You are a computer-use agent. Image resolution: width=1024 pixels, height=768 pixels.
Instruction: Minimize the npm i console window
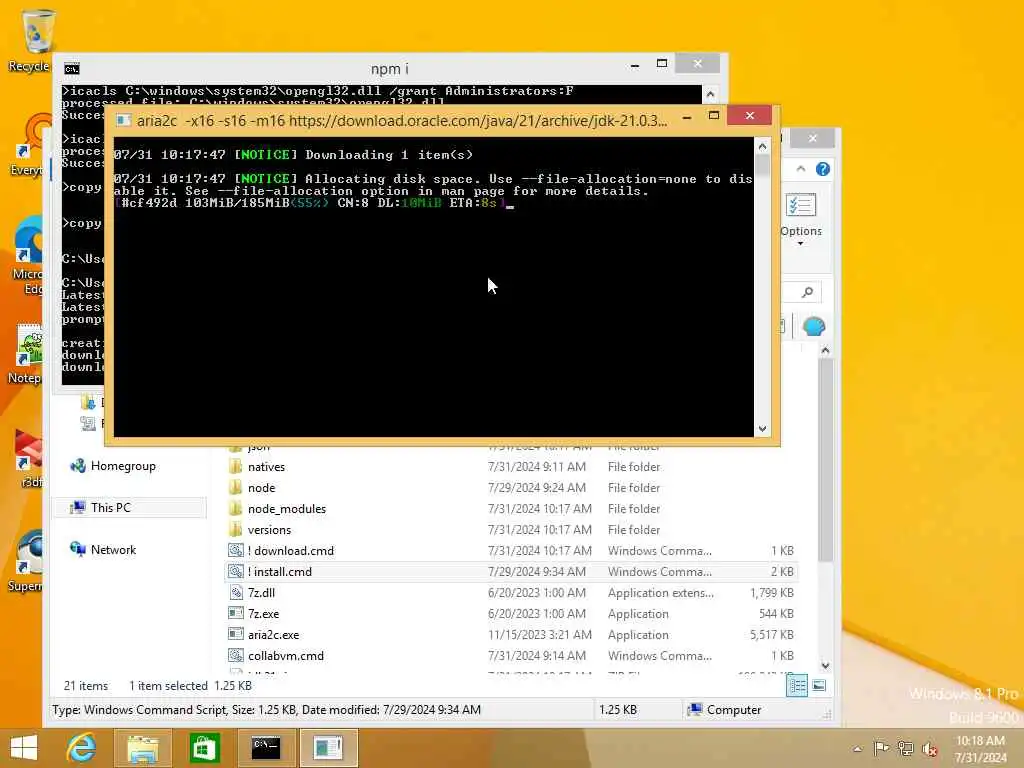(x=635, y=65)
